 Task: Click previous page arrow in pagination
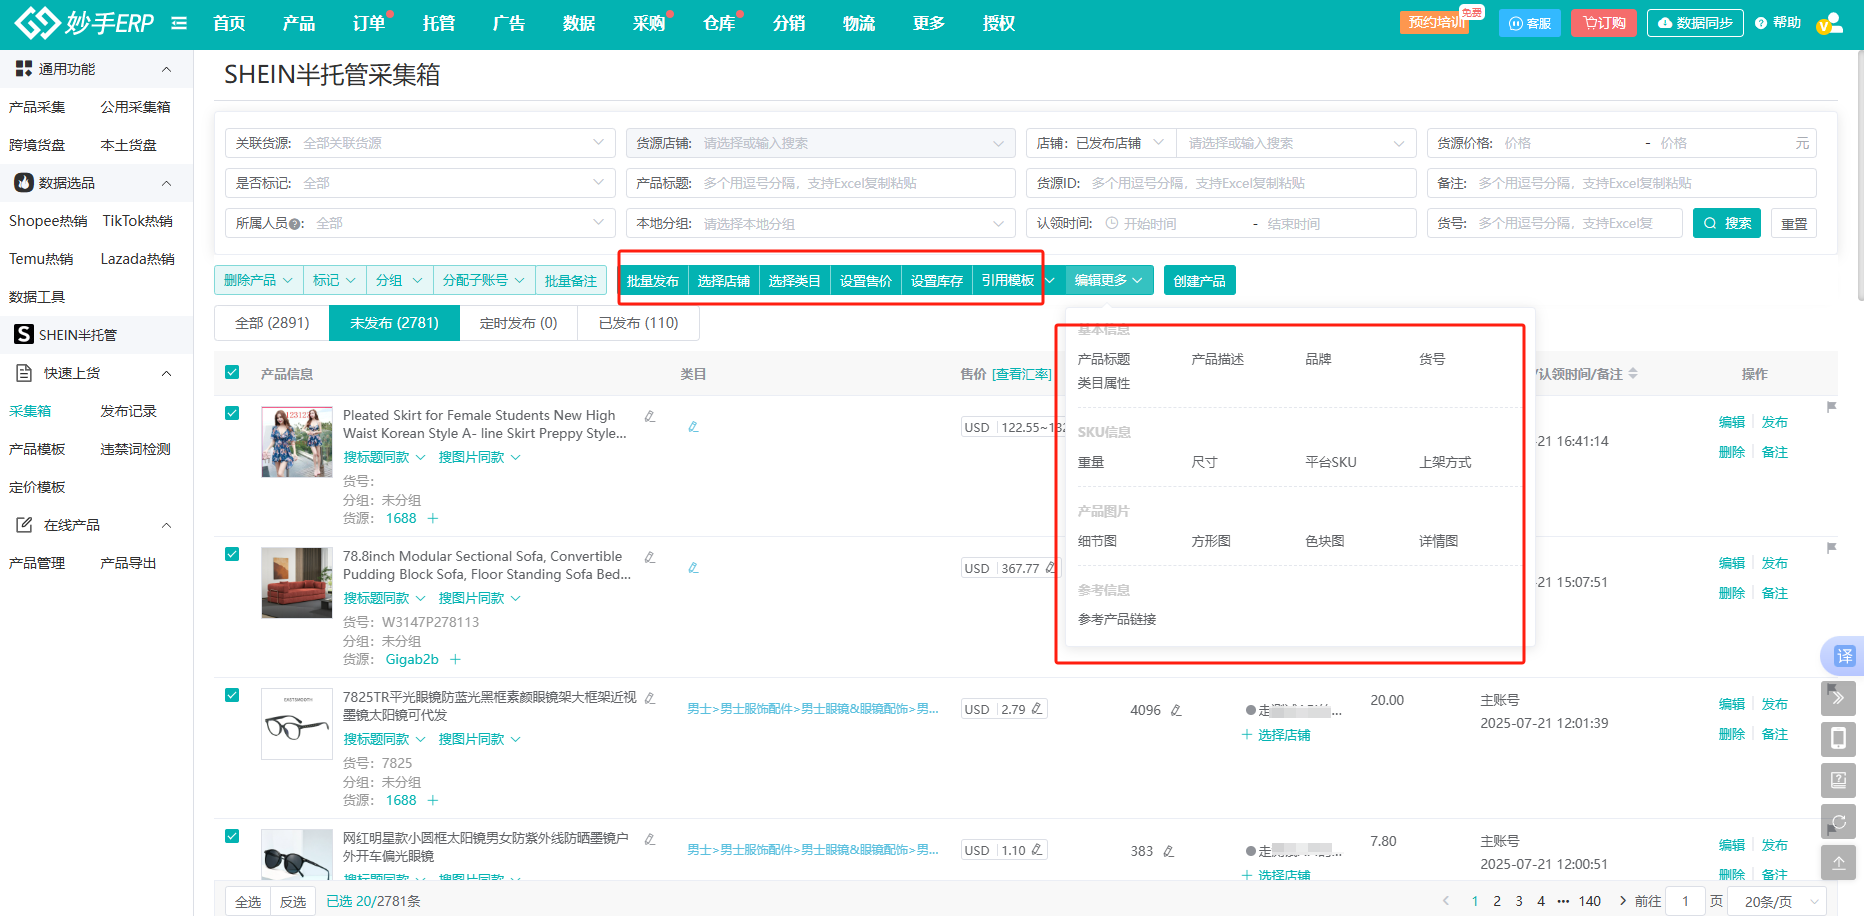pos(1446,901)
